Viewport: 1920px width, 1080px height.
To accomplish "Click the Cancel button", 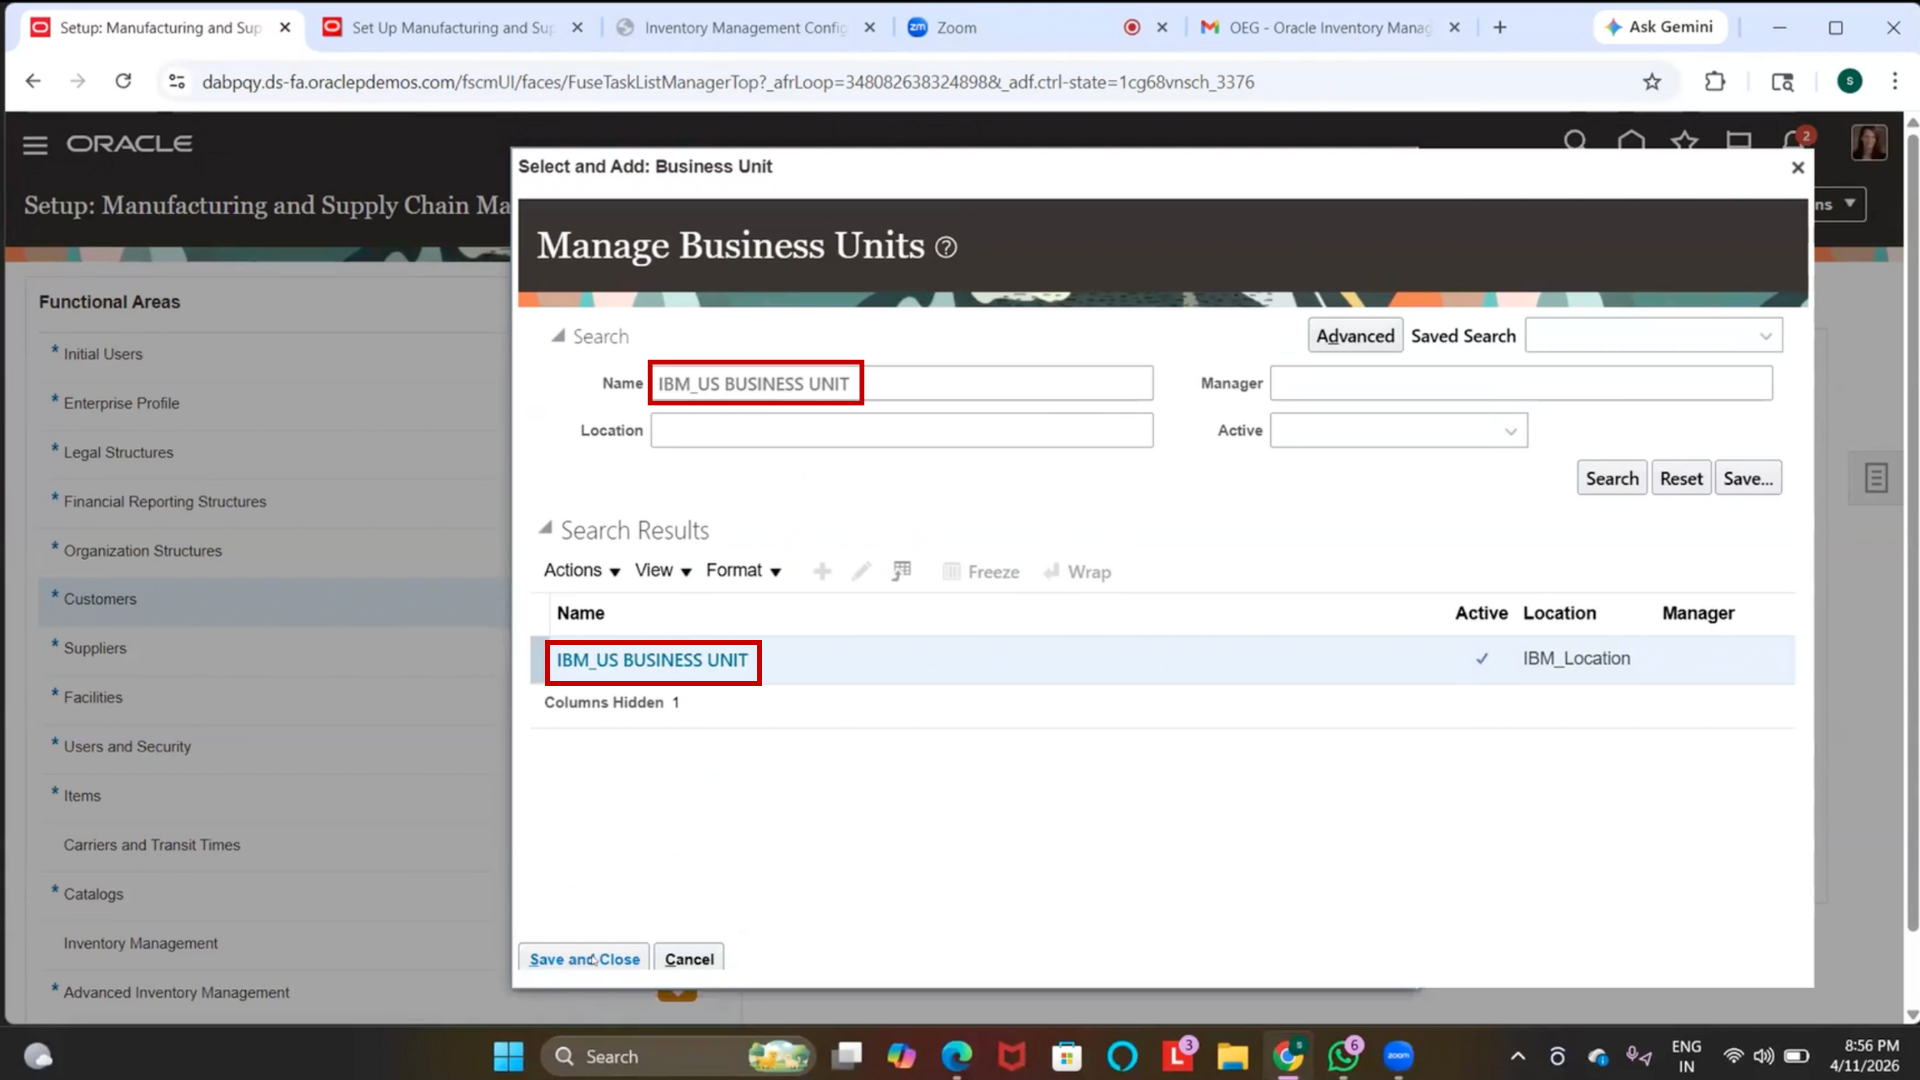I will click(689, 958).
